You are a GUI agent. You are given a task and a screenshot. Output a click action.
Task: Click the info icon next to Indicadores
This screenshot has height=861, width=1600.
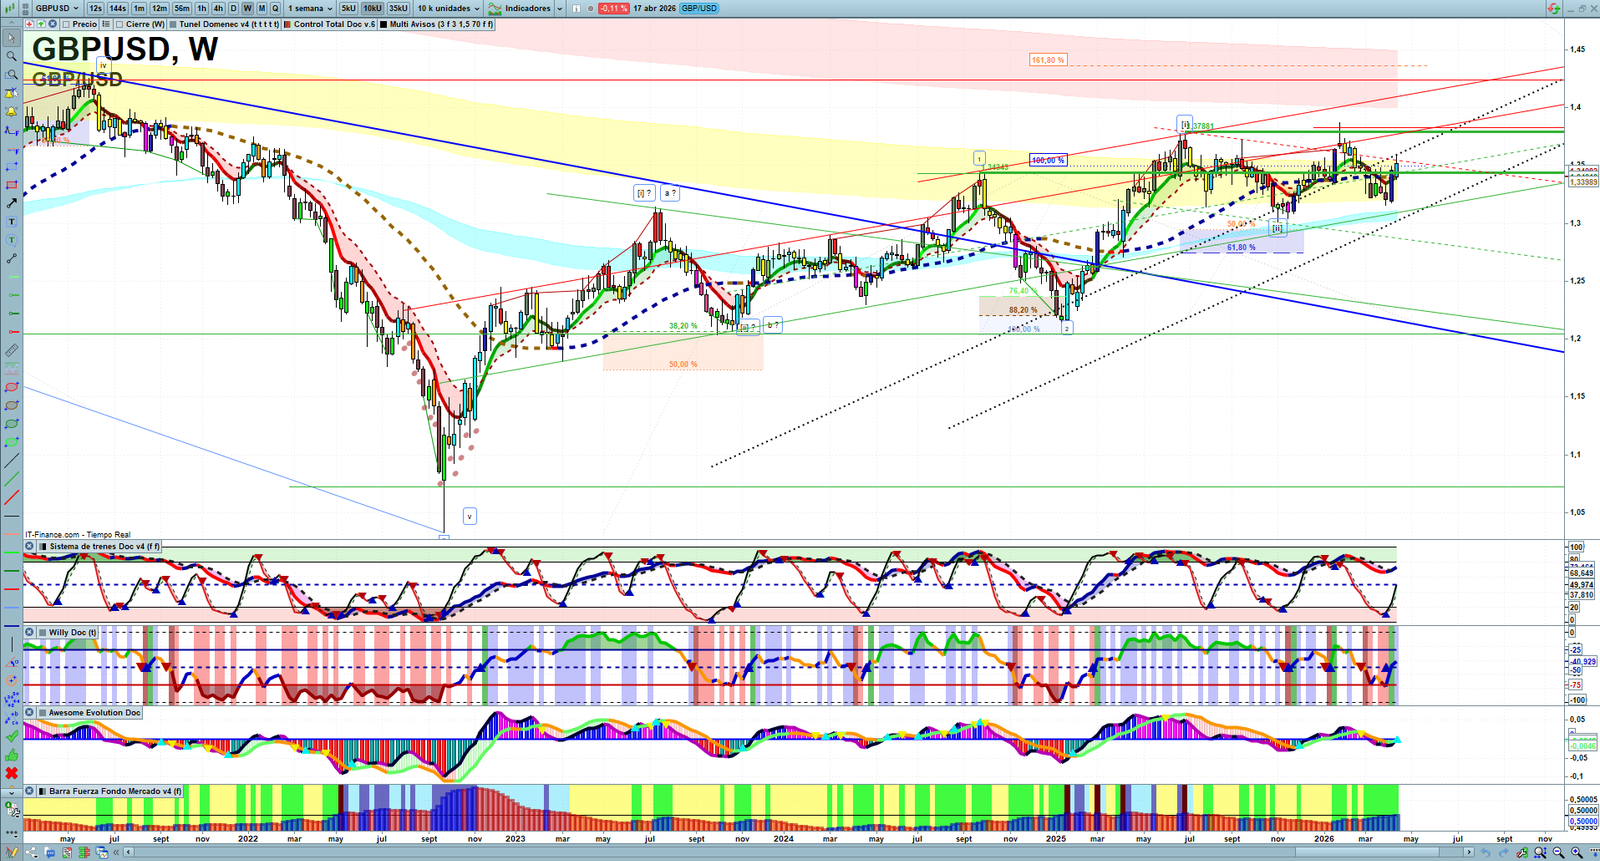[x=576, y=8]
